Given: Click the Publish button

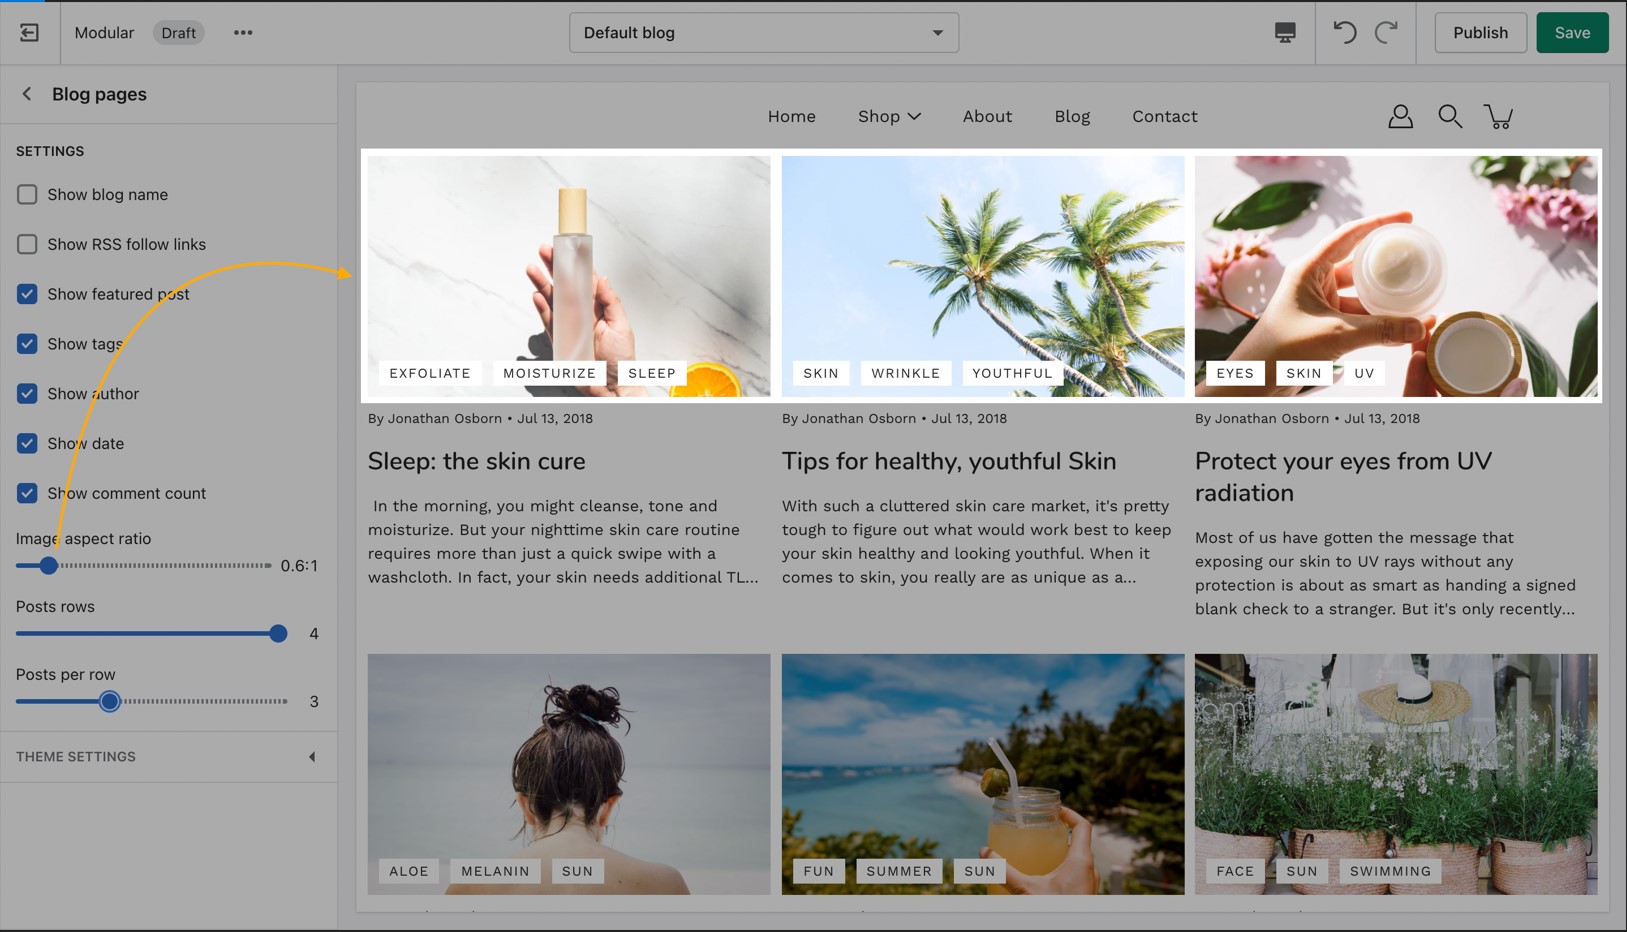Looking at the screenshot, I should tap(1480, 33).
